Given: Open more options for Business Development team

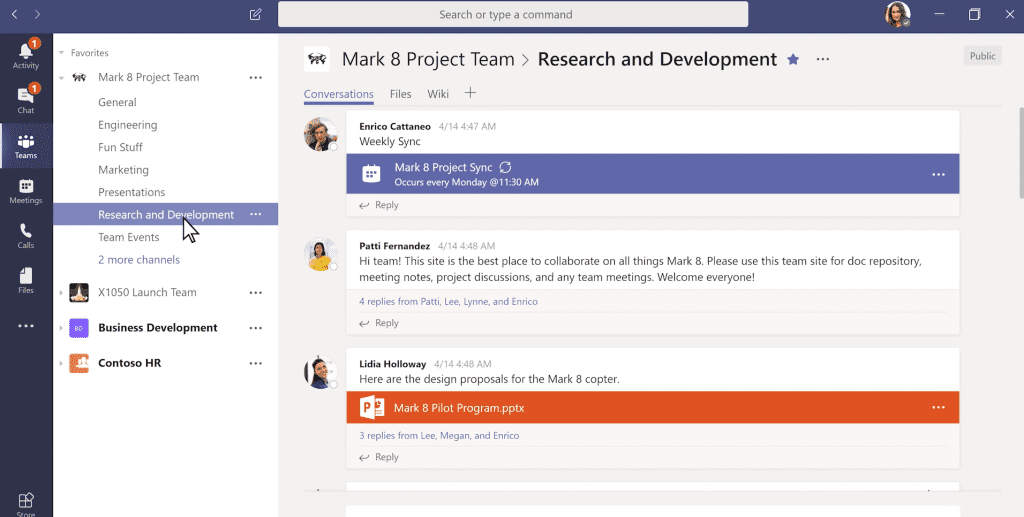Looking at the screenshot, I should point(256,328).
